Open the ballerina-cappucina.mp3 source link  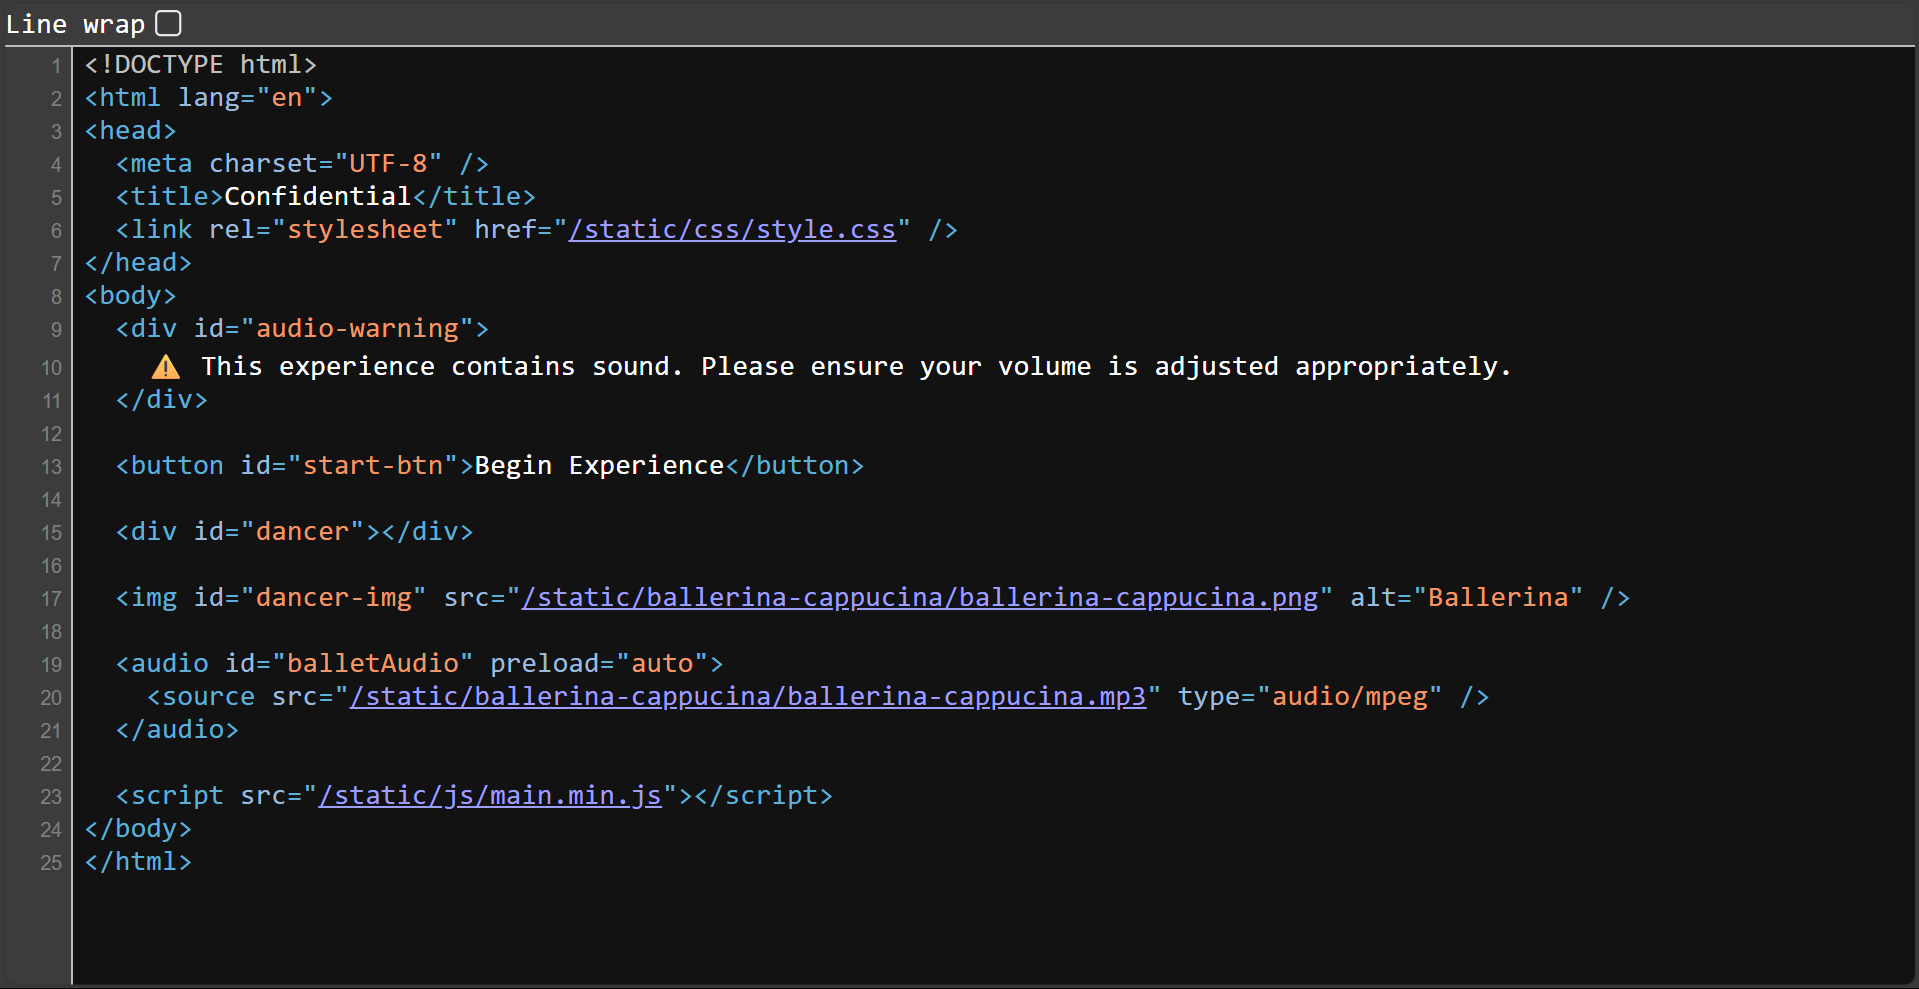tap(748, 697)
